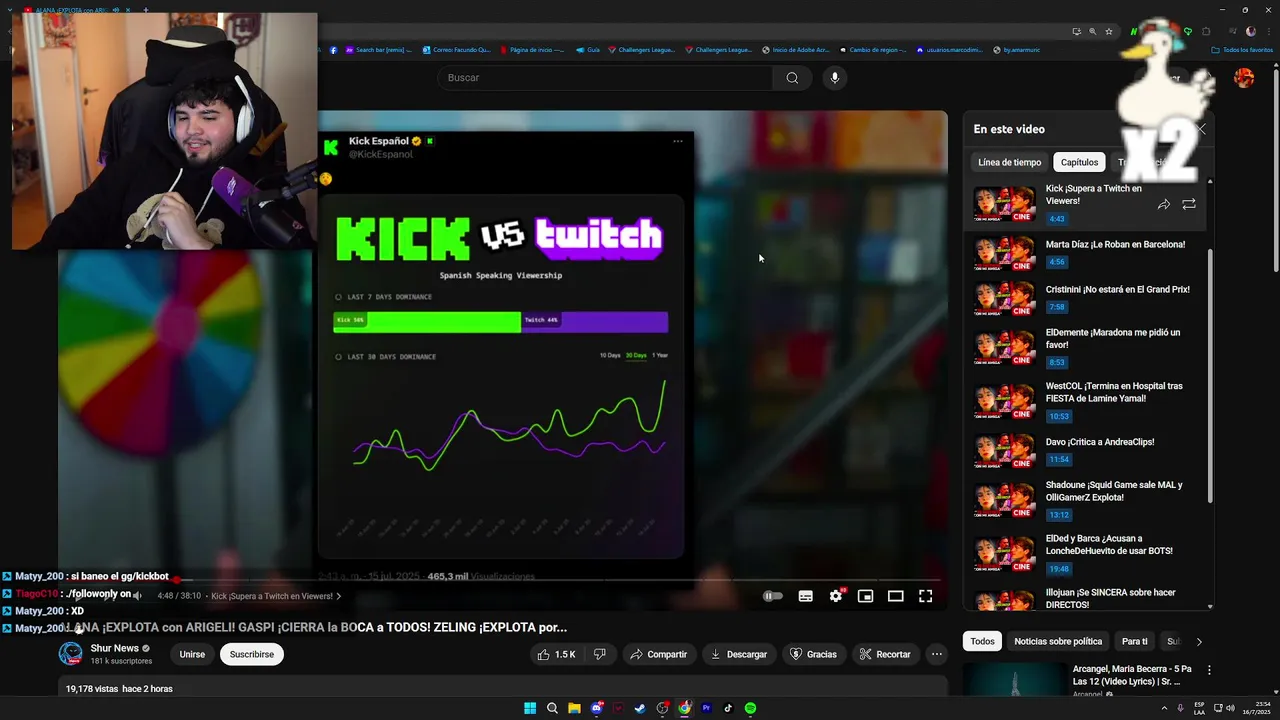Click the Buscar search field
1280x720 pixels.
[x=604, y=78]
